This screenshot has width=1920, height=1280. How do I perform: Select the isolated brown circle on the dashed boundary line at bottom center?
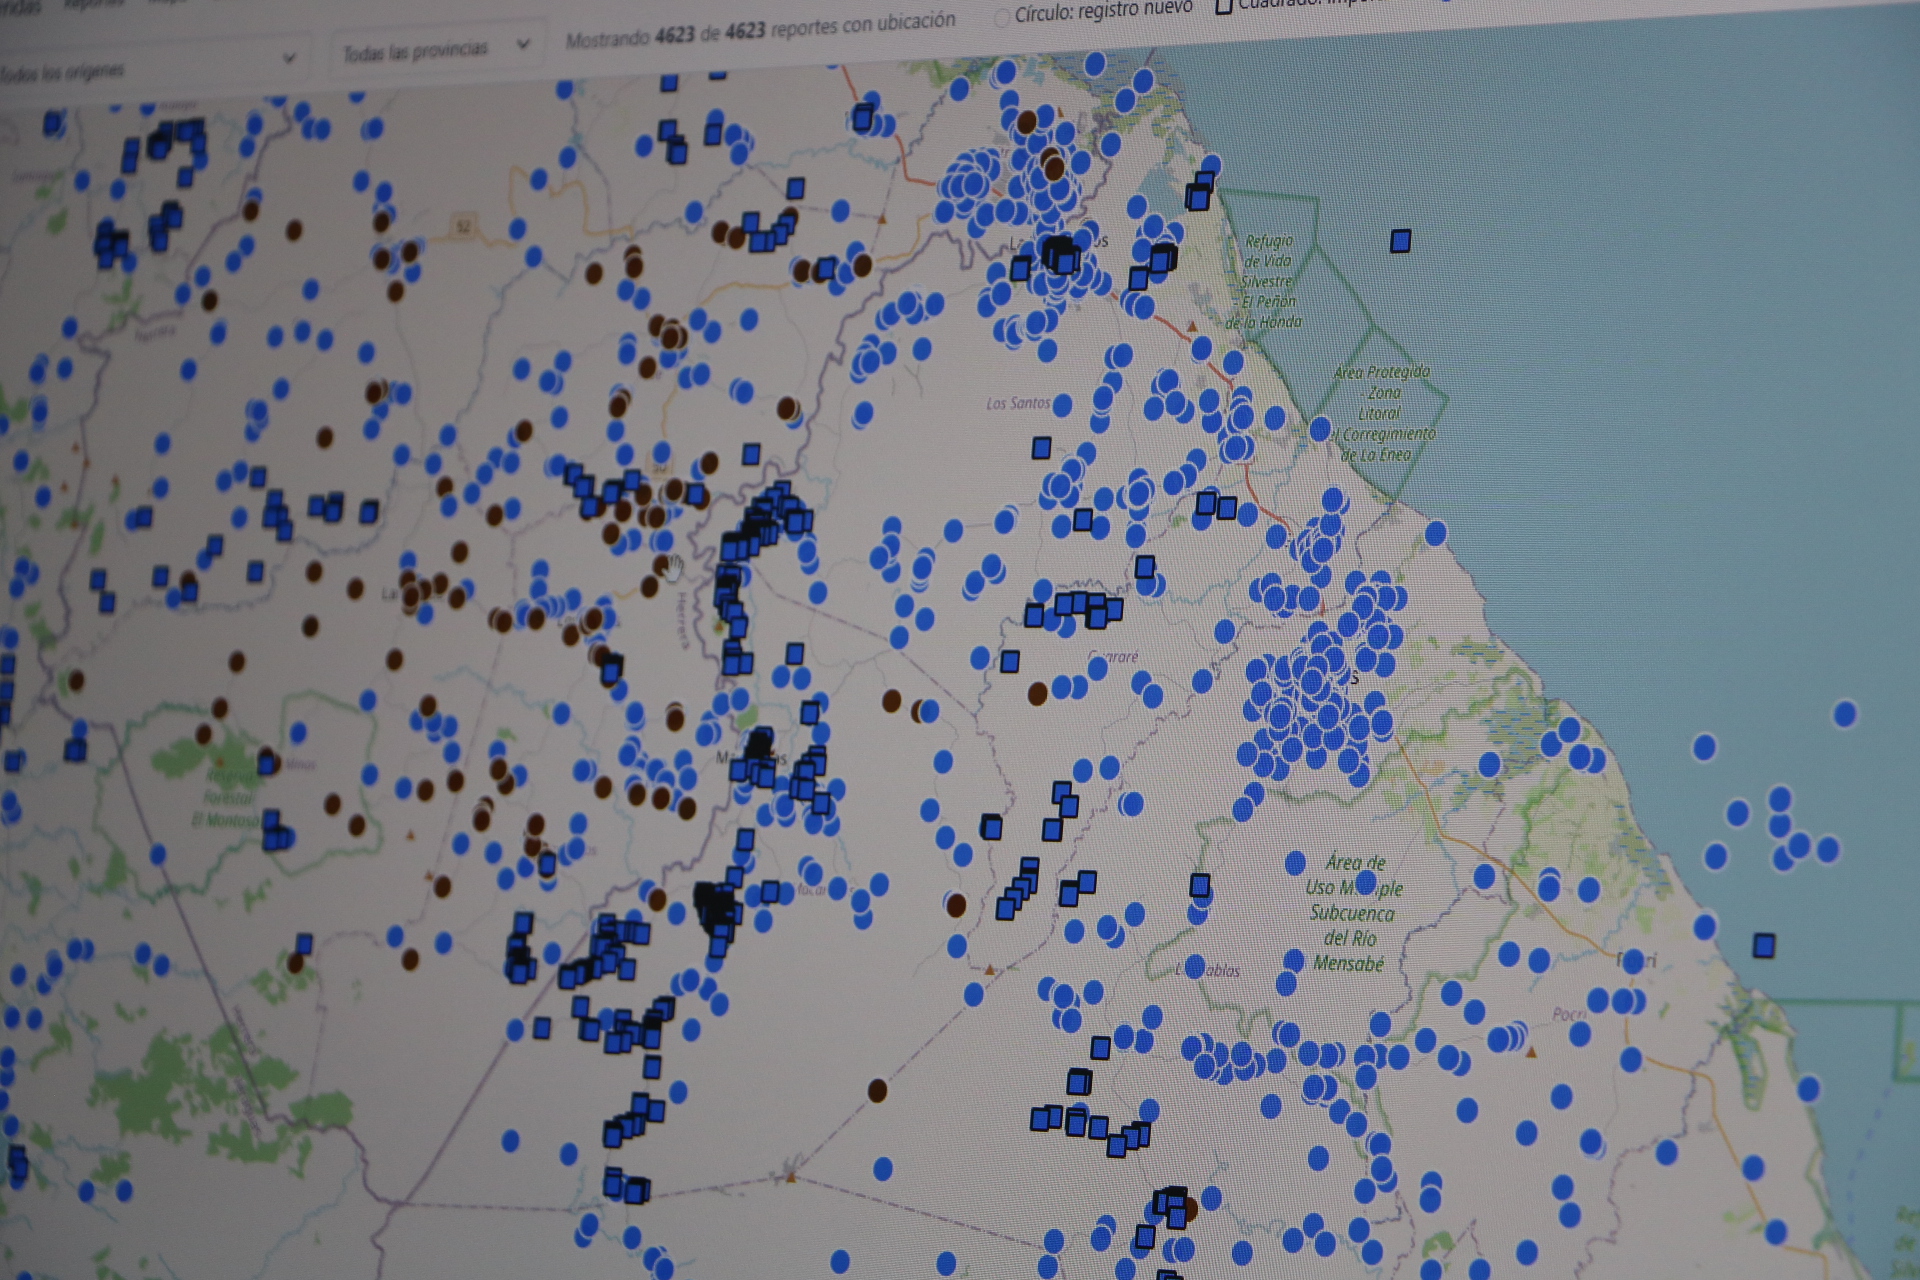point(877,1090)
